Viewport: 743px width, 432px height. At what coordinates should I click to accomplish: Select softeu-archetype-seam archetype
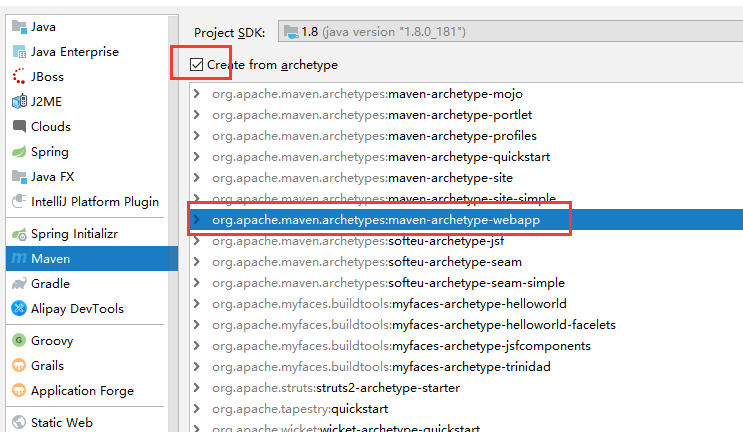click(367, 261)
